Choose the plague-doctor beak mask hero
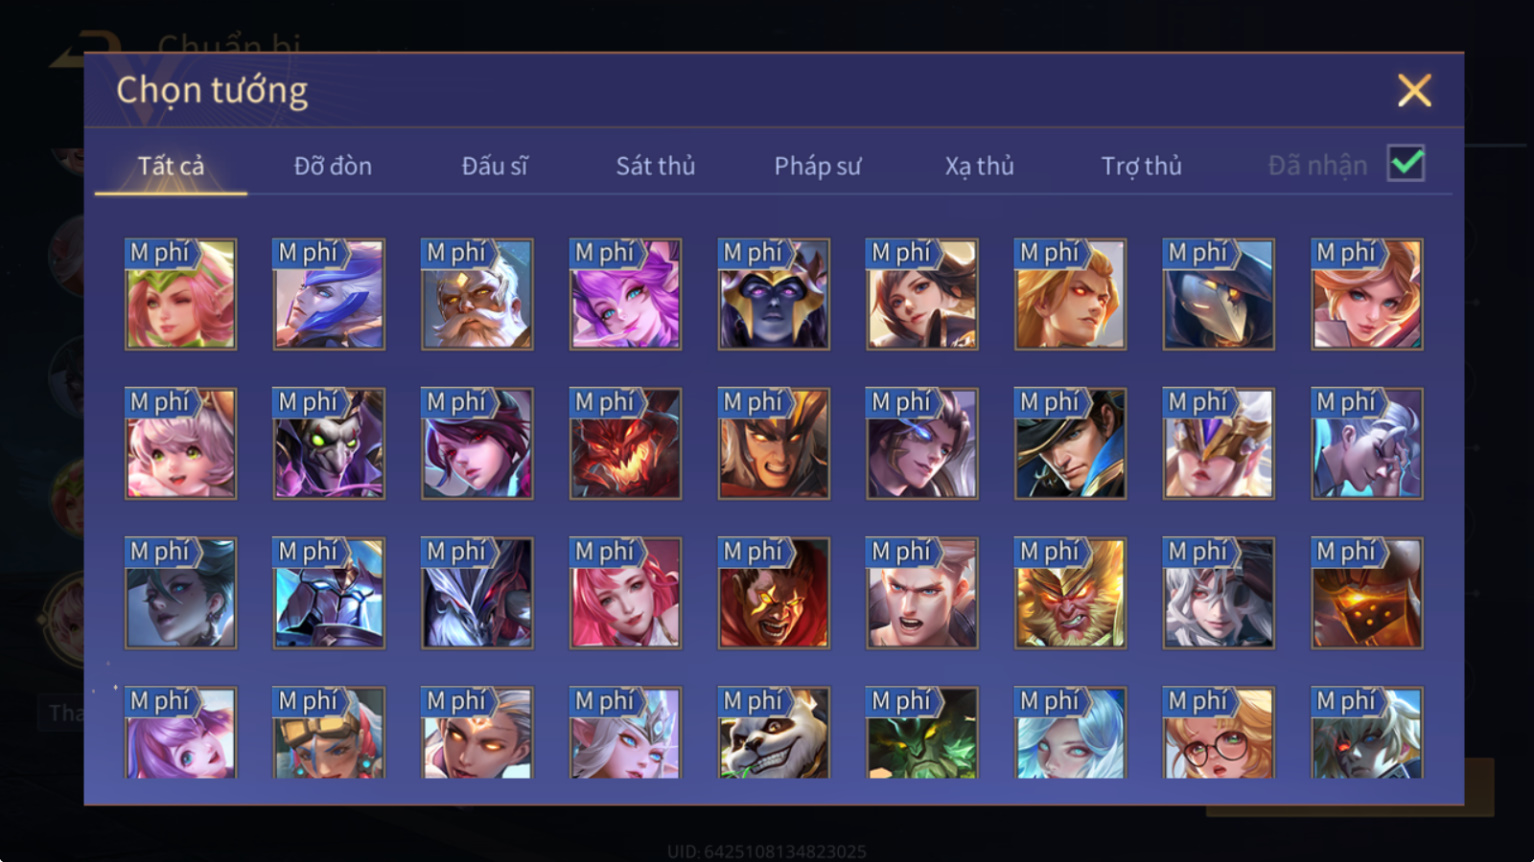Image resolution: width=1534 pixels, height=862 pixels. [1218, 294]
